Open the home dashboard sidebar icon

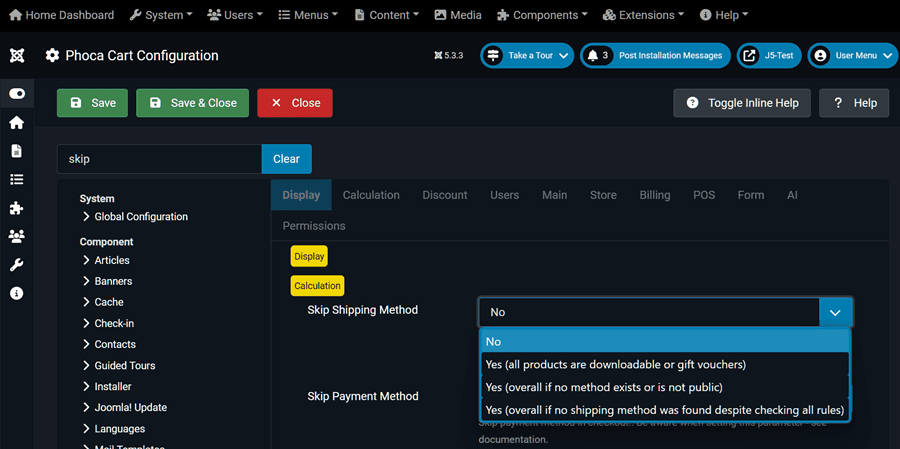coord(17,122)
